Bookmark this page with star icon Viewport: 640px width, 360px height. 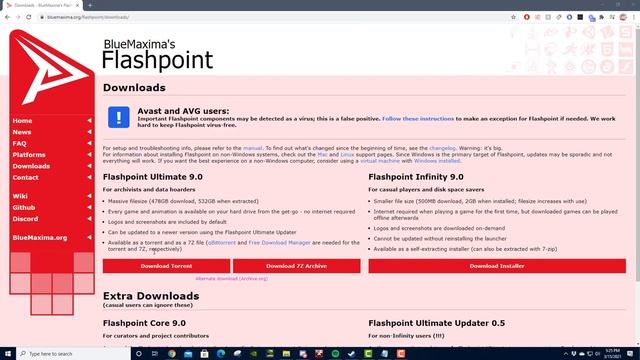click(x=513, y=17)
